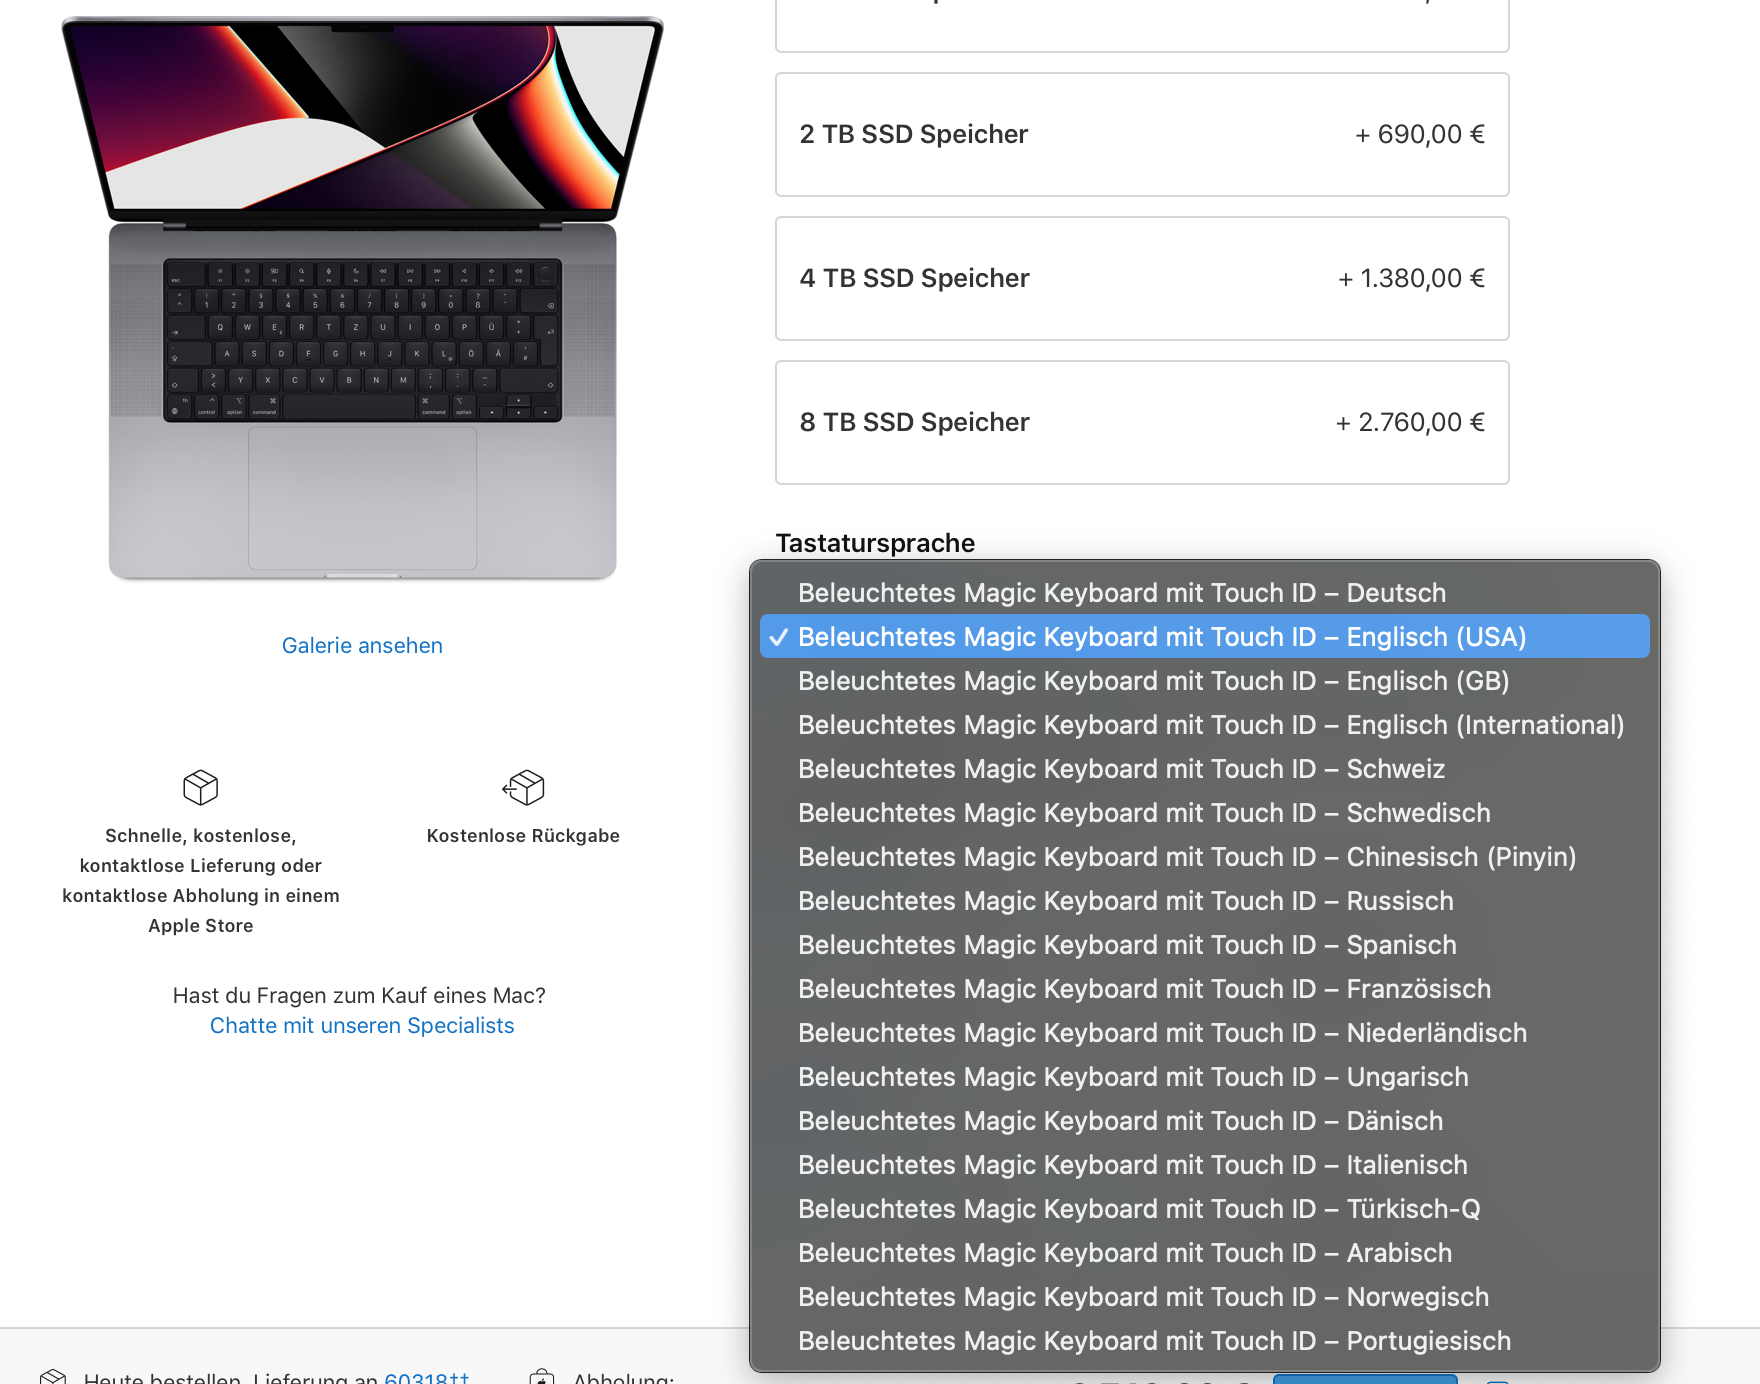Select the Spanisch keyboard entry
This screenshot has width=1760, height=1384.
click(1204, 945)
